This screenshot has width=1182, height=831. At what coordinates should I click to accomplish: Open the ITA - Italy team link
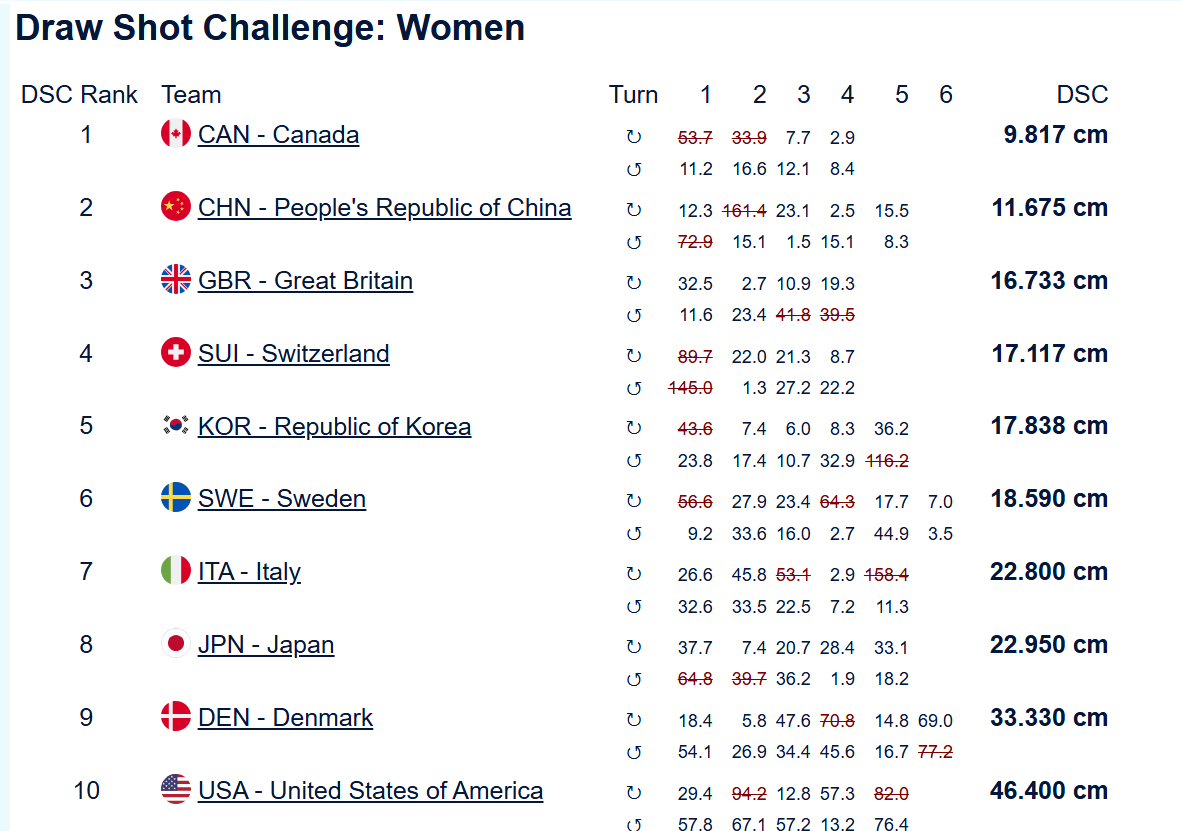[249, 572]
